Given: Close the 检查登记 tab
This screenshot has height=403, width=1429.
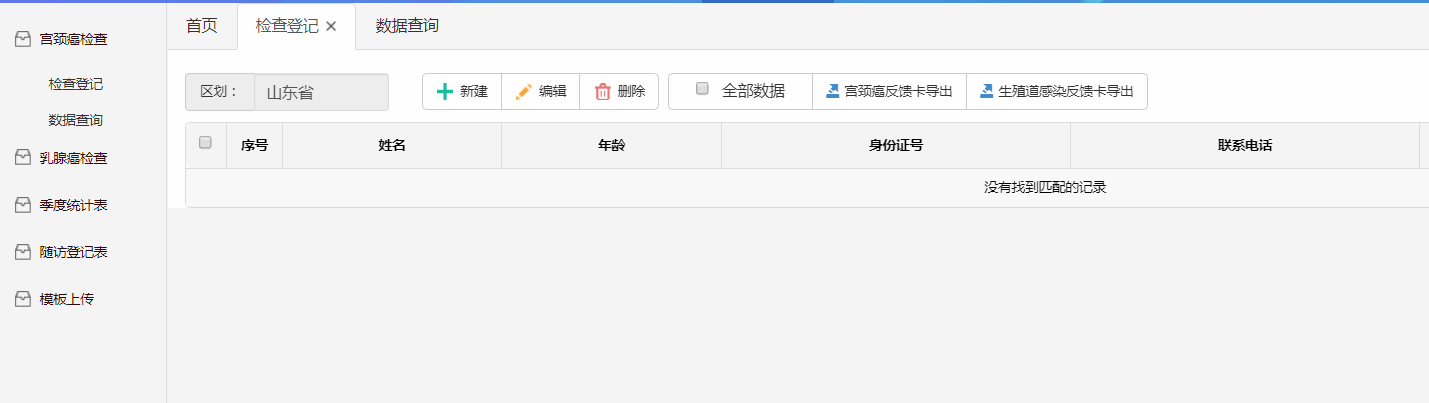Looking at the screenshot, I should coord(331,27).
